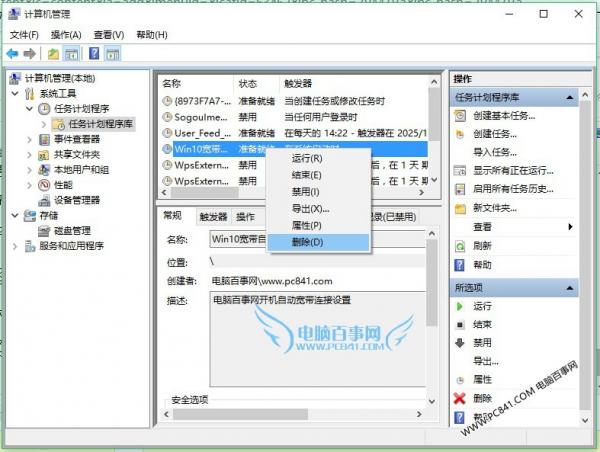Screen dimensions: 600x452
Task: Switch to the 触发器 tab
Action: click(213, 217)
